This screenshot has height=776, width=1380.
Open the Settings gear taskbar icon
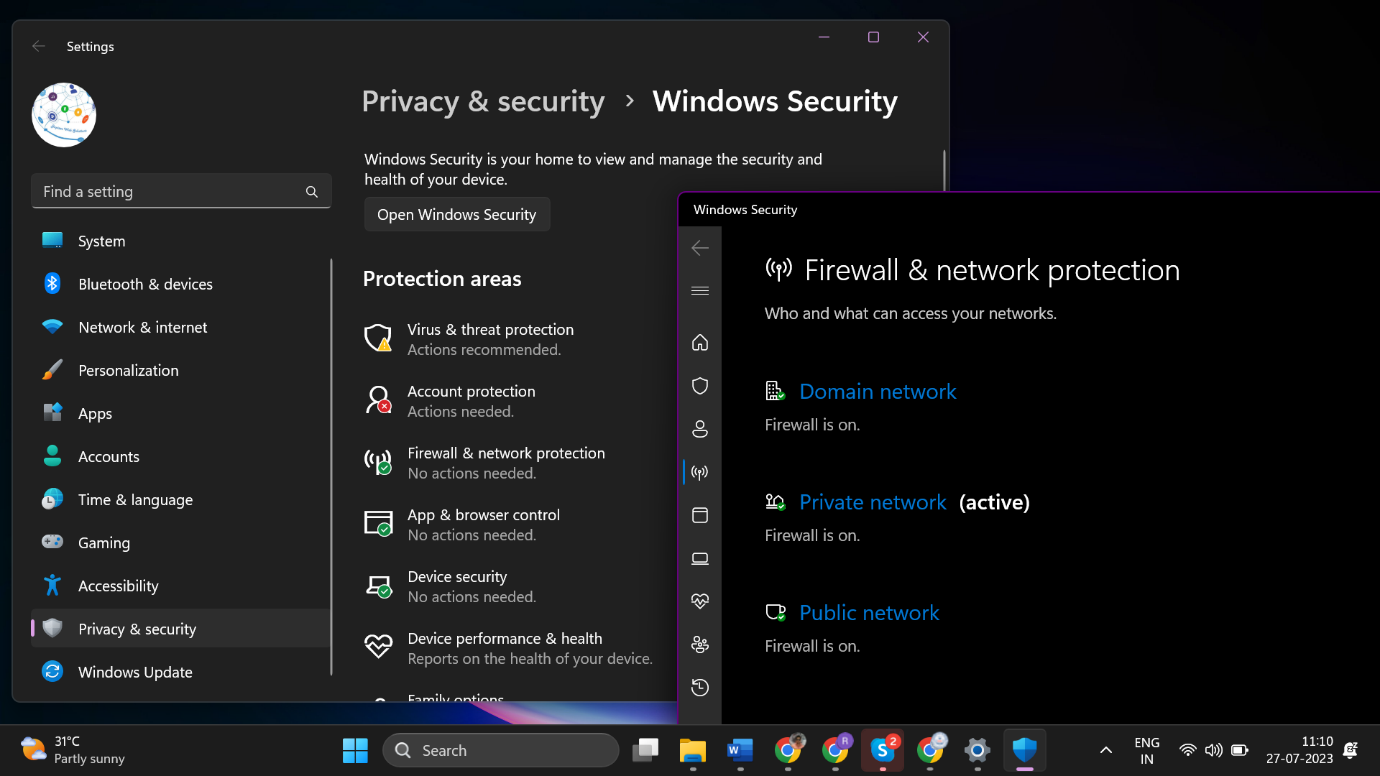(977, 750)
